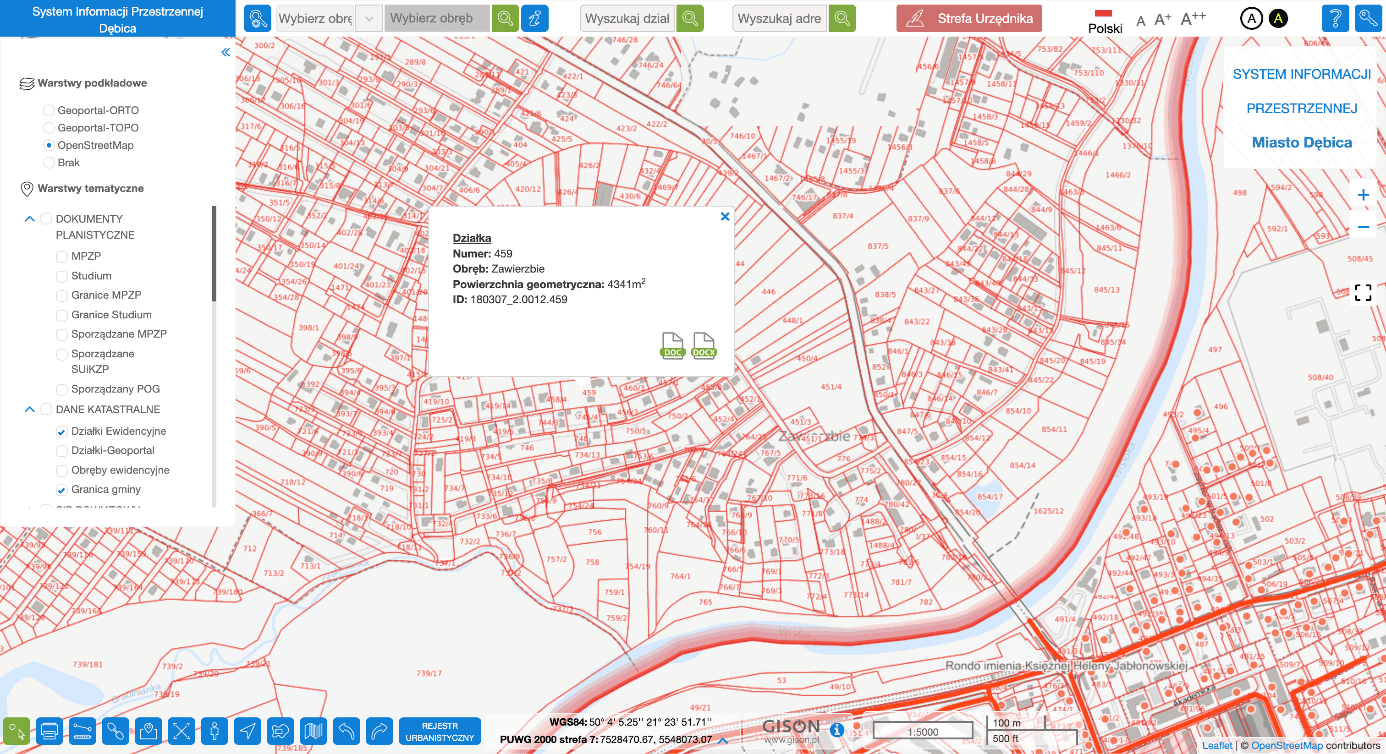Open the Wybierz obręb dropdown
1386x754 pixels.
(369, 18)
